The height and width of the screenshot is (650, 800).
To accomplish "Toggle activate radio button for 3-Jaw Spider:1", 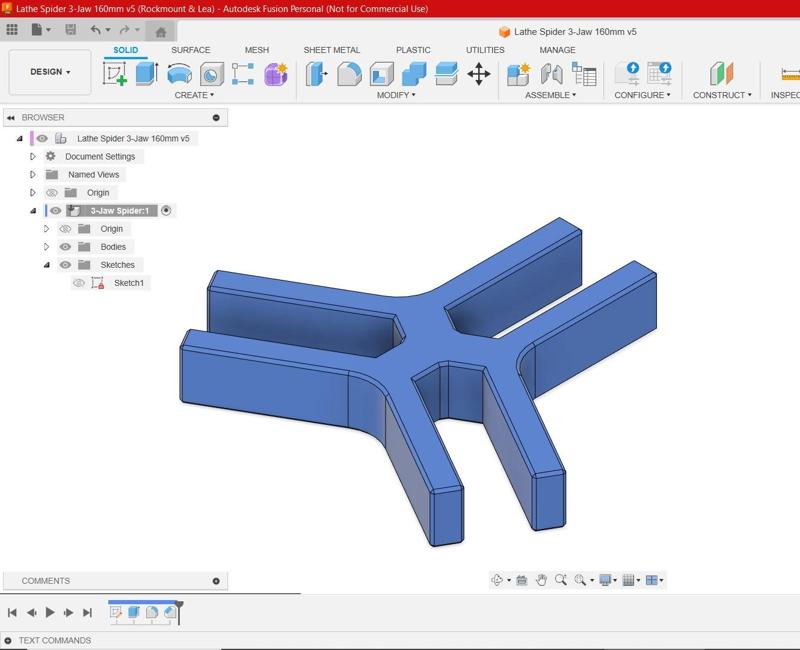I will 166,211.
